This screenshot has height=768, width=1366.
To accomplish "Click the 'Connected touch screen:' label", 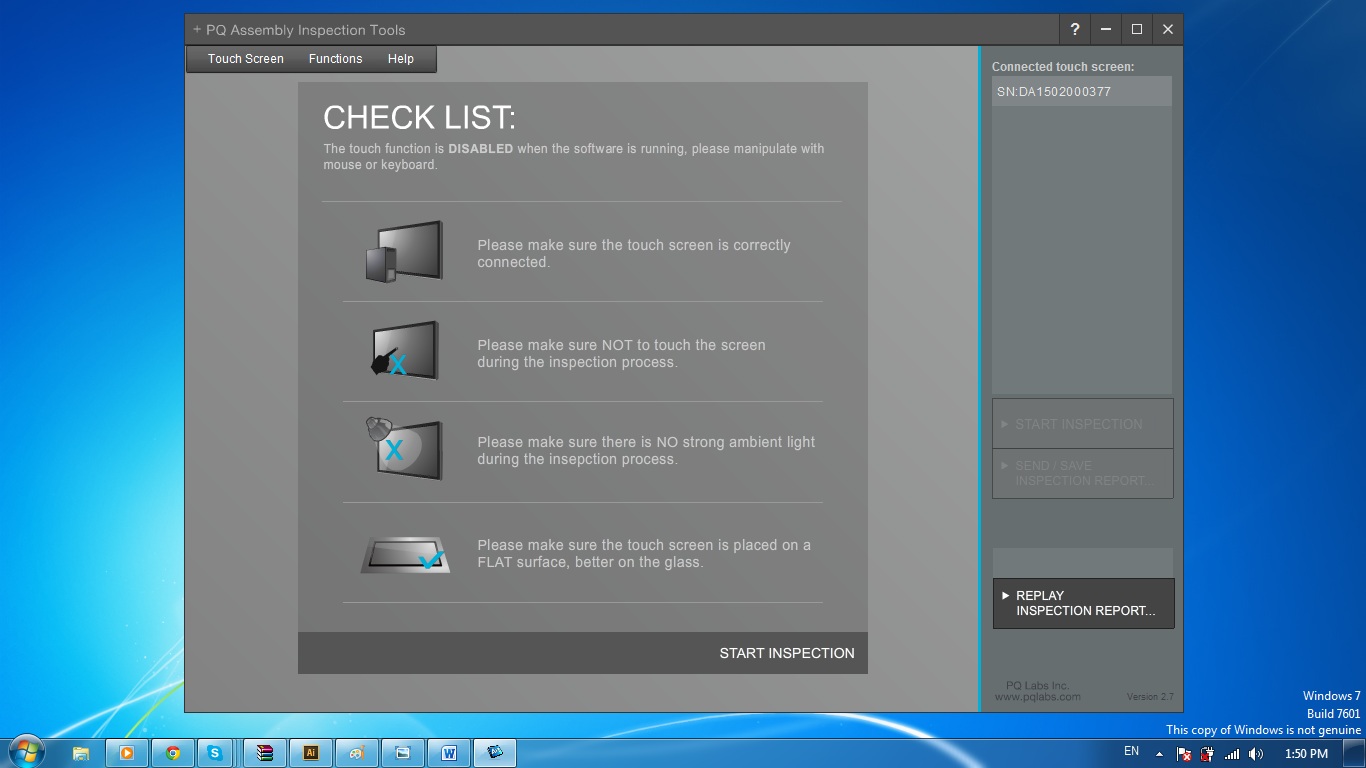I will [x=1063, y=67].
